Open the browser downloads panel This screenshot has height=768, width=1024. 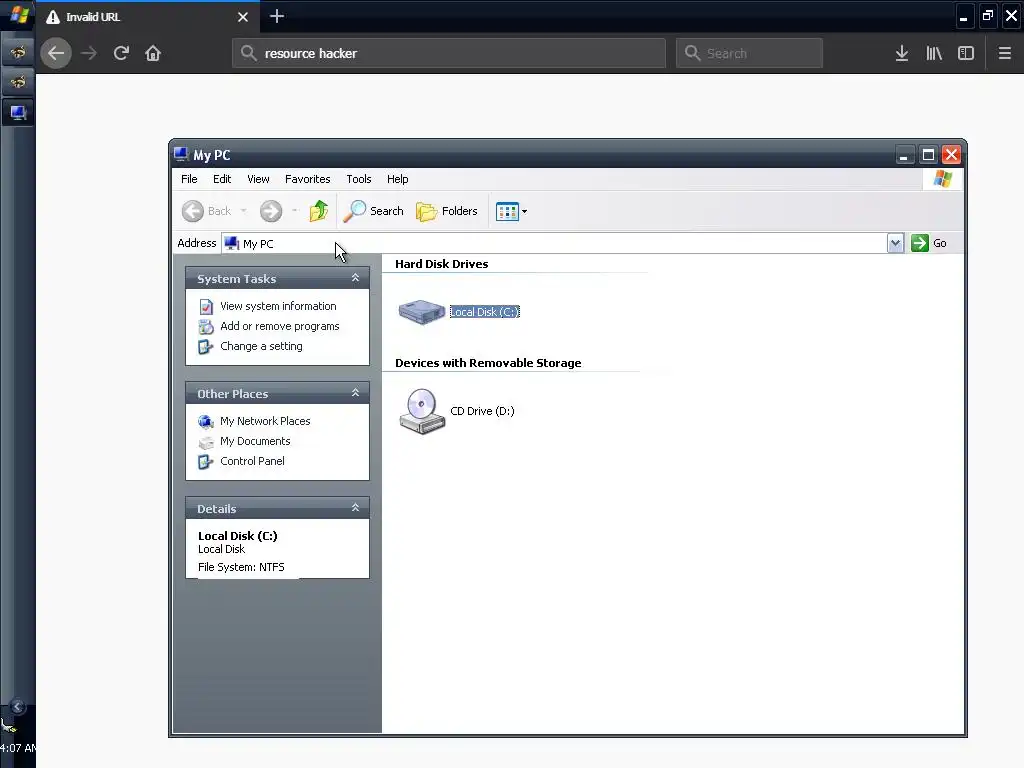(x=901, y=53)
